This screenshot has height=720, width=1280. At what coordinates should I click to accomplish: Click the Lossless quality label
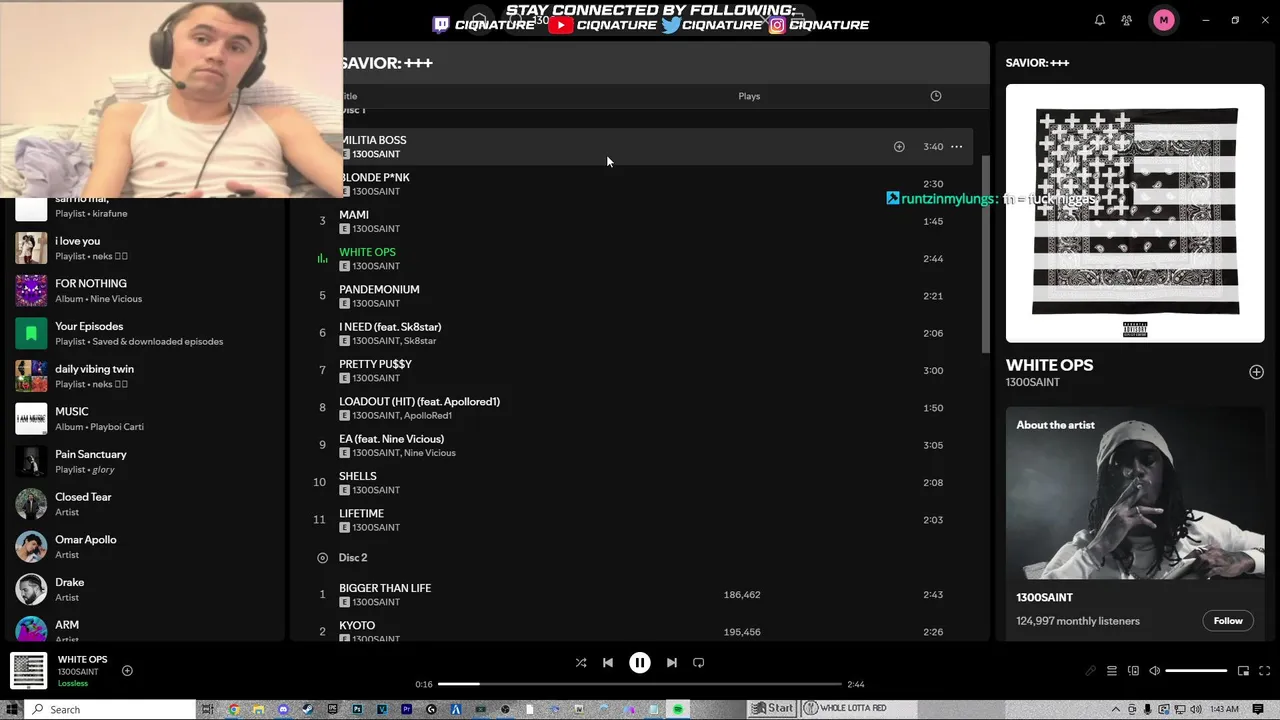73,684
